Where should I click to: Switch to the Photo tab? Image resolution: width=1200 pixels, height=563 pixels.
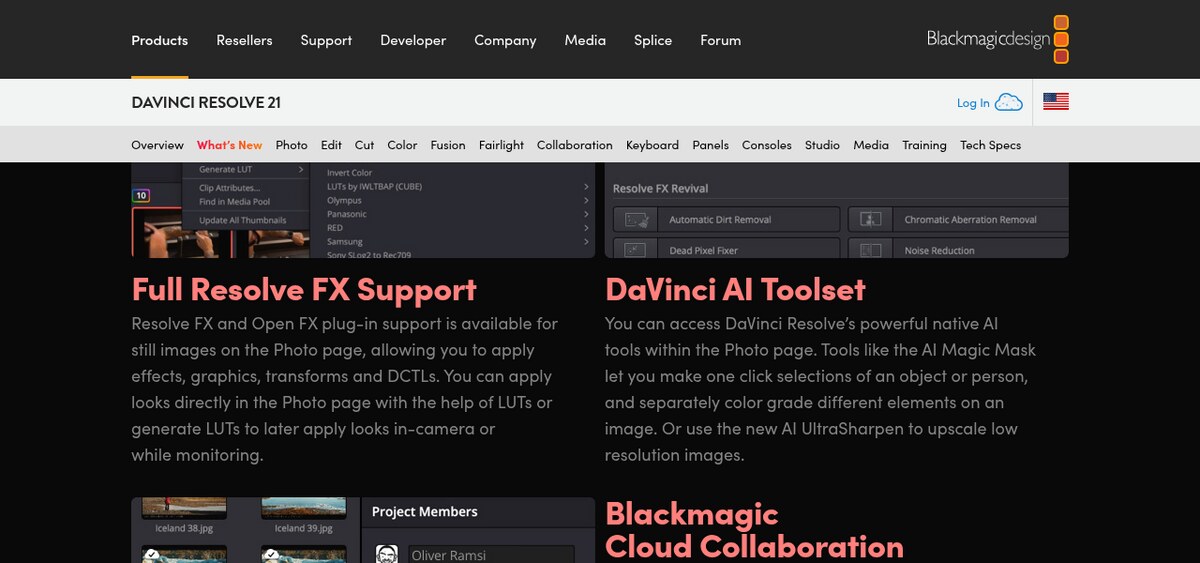click(x=292, y=145)
